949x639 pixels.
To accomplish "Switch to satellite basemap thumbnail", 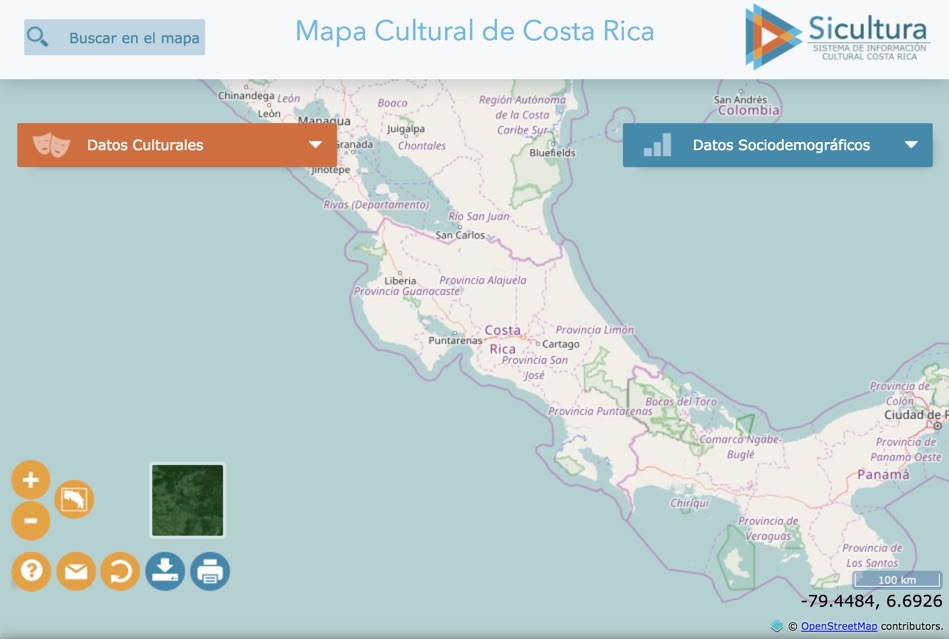I will (187, 500).
